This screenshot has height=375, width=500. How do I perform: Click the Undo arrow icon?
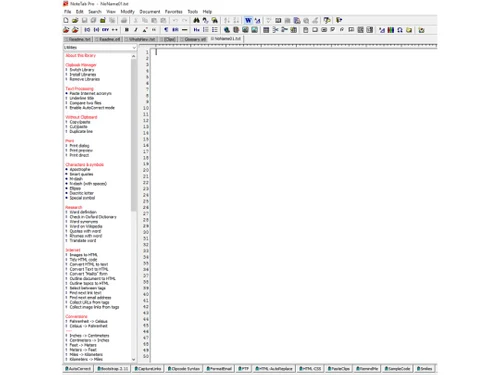tap(175, 20)
